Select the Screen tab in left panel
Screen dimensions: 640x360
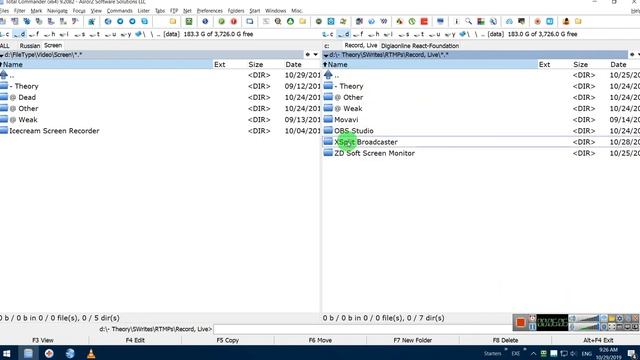click(53, 45)
